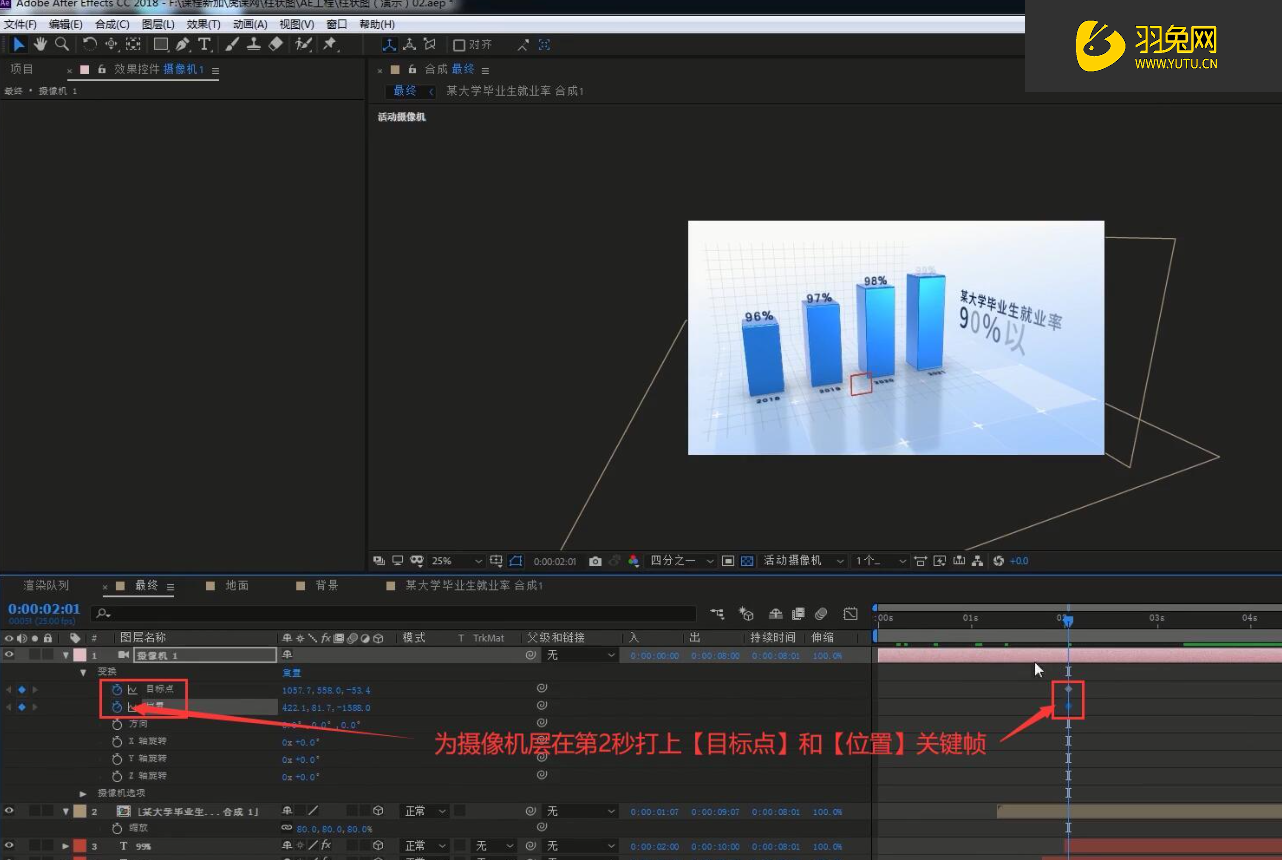
Task: Select the Pen tool
Action: tap(180, 44)
